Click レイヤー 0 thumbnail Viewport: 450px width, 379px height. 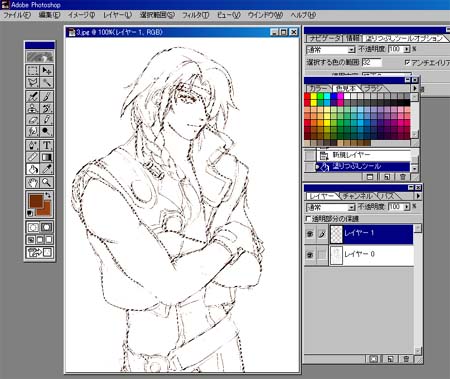click(336, 255)
